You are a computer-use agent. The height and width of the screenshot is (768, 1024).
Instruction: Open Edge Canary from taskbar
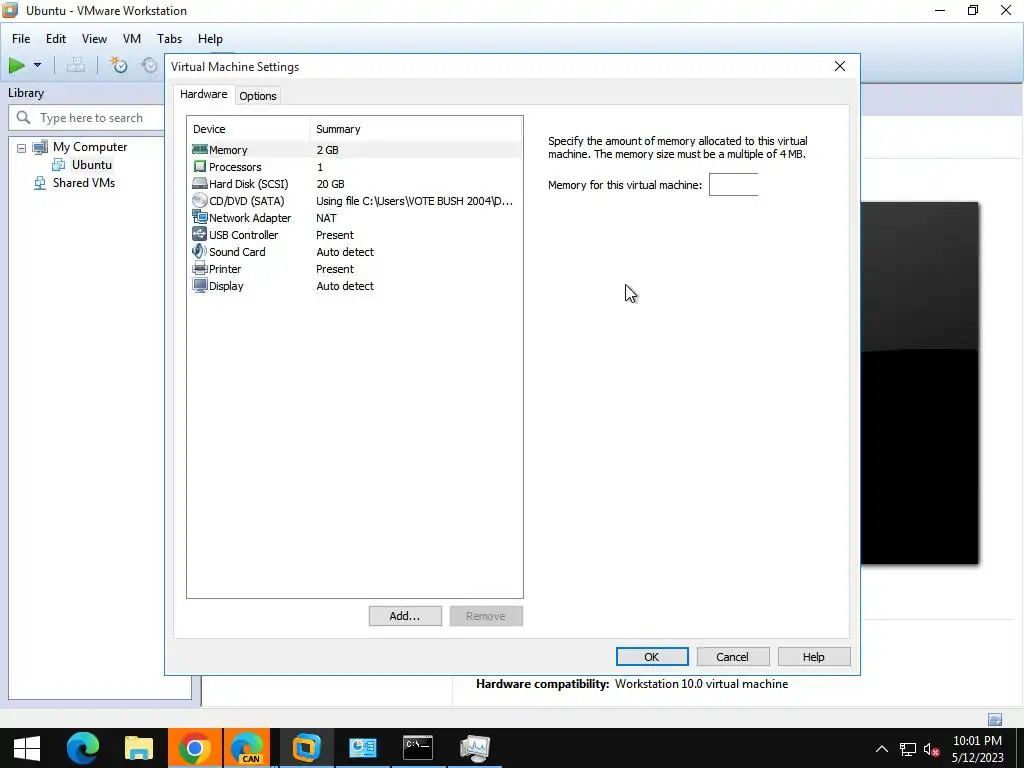(247, 748)
